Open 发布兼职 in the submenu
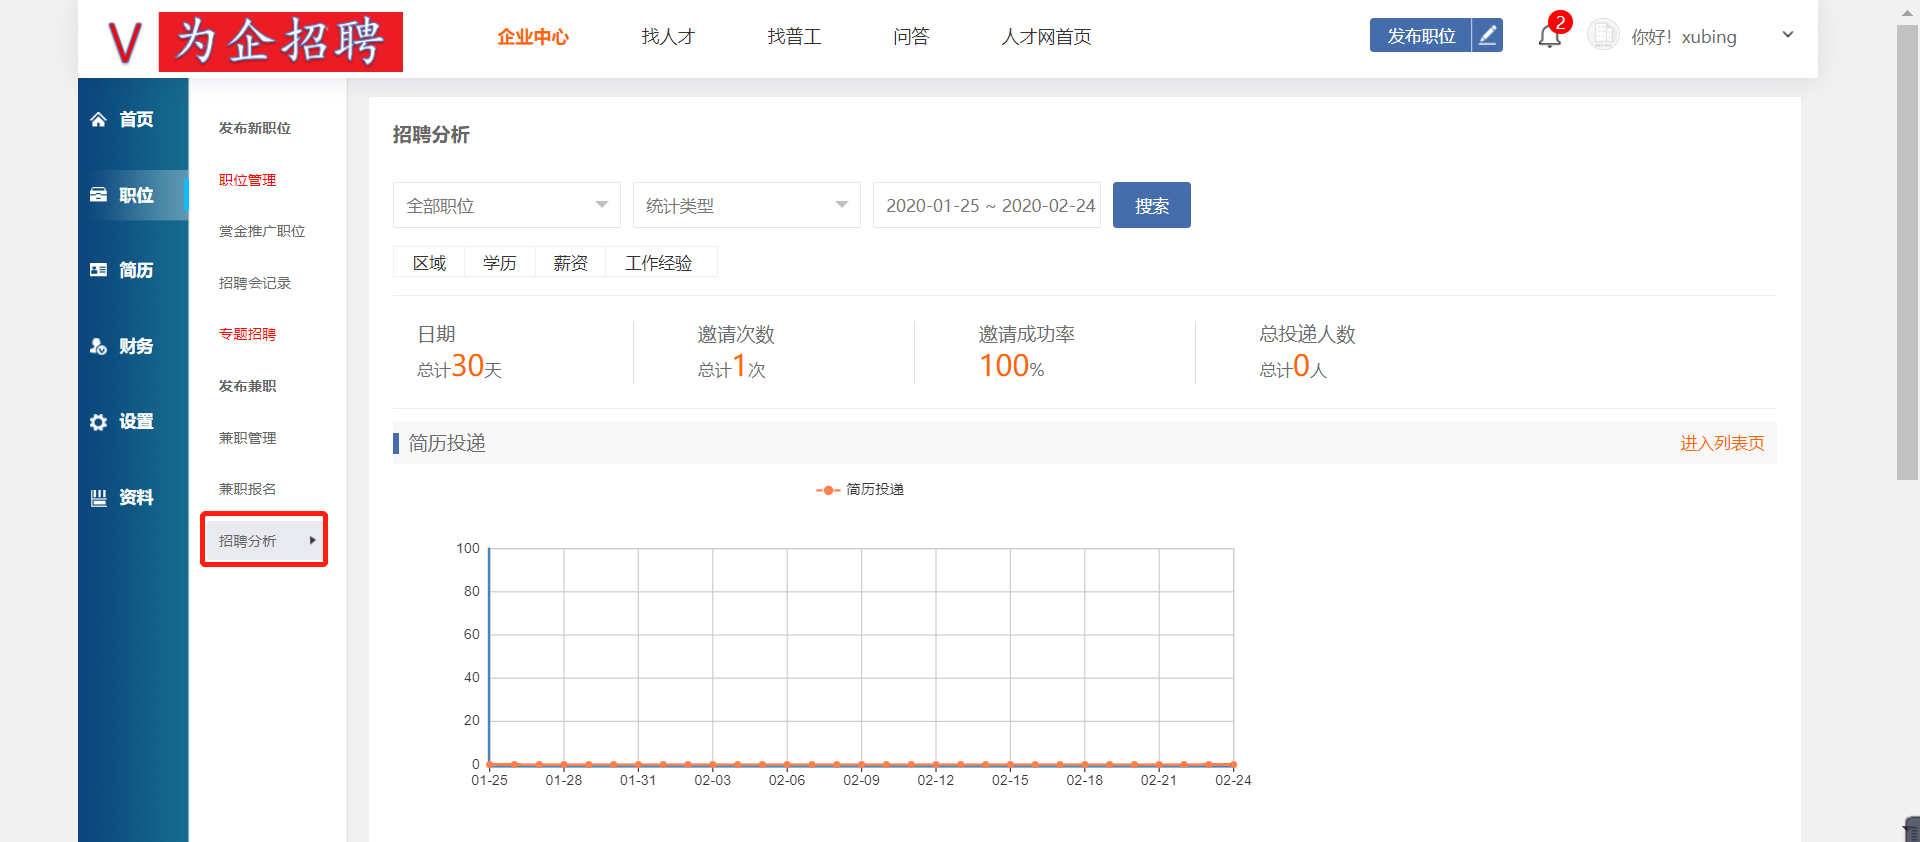 point(247,386)
